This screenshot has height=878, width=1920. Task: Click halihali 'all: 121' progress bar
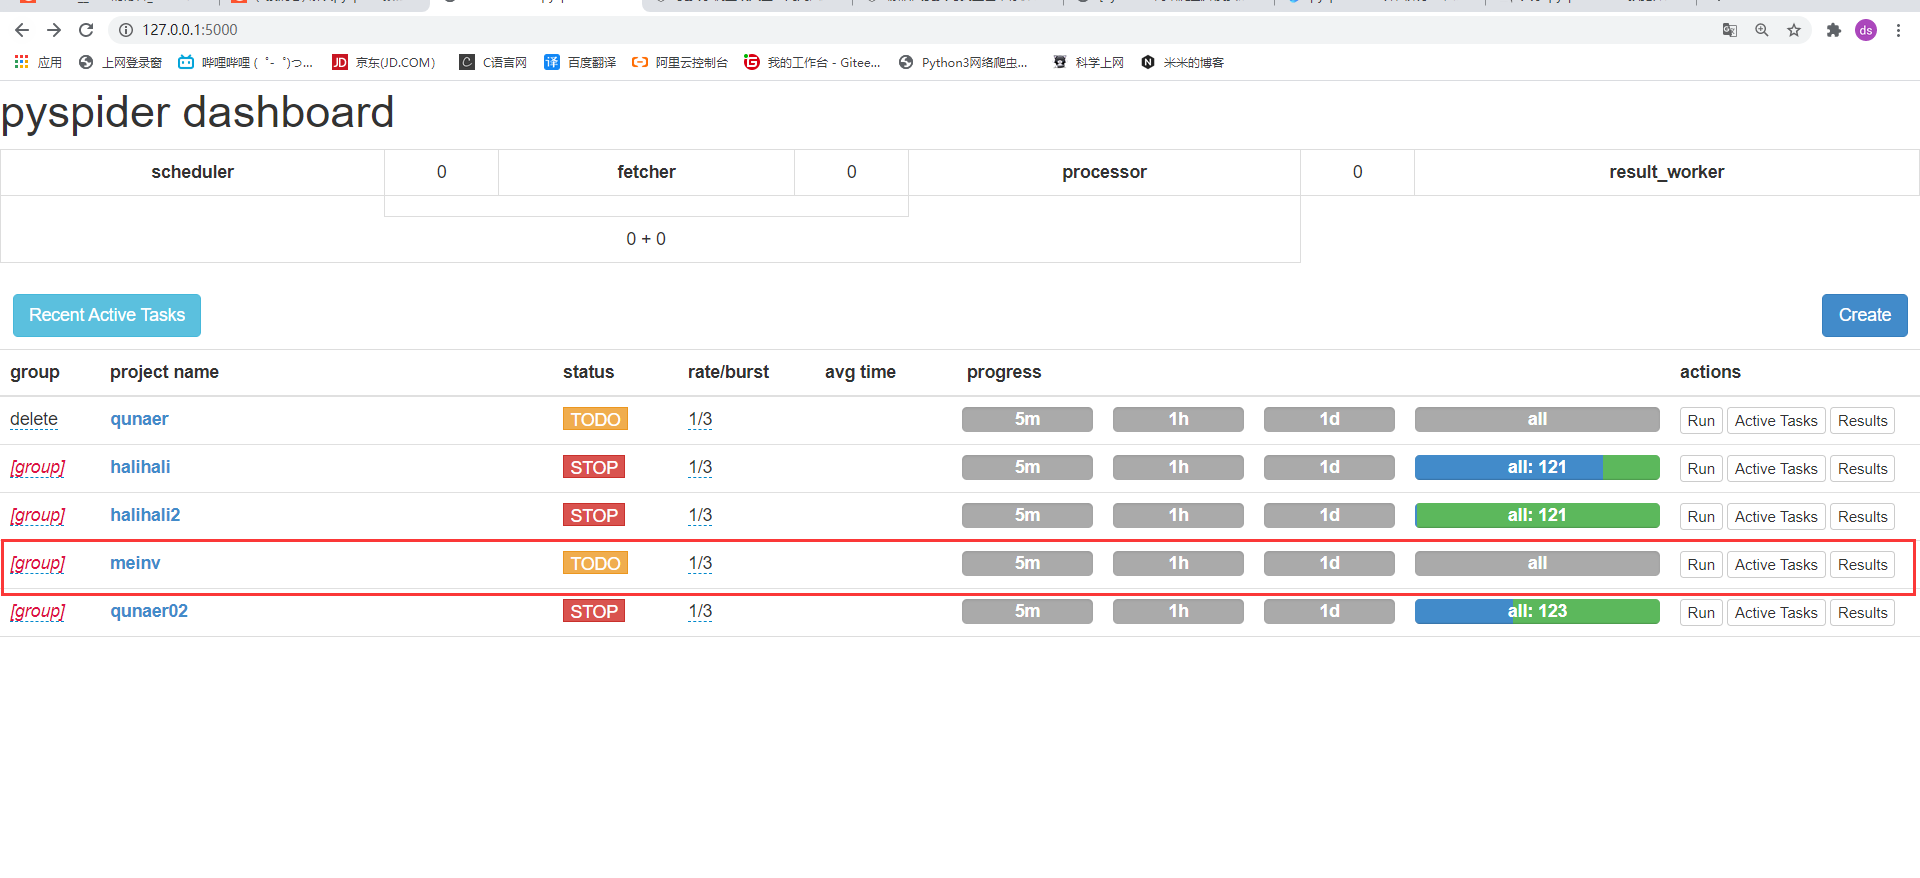click(1537, 467)
